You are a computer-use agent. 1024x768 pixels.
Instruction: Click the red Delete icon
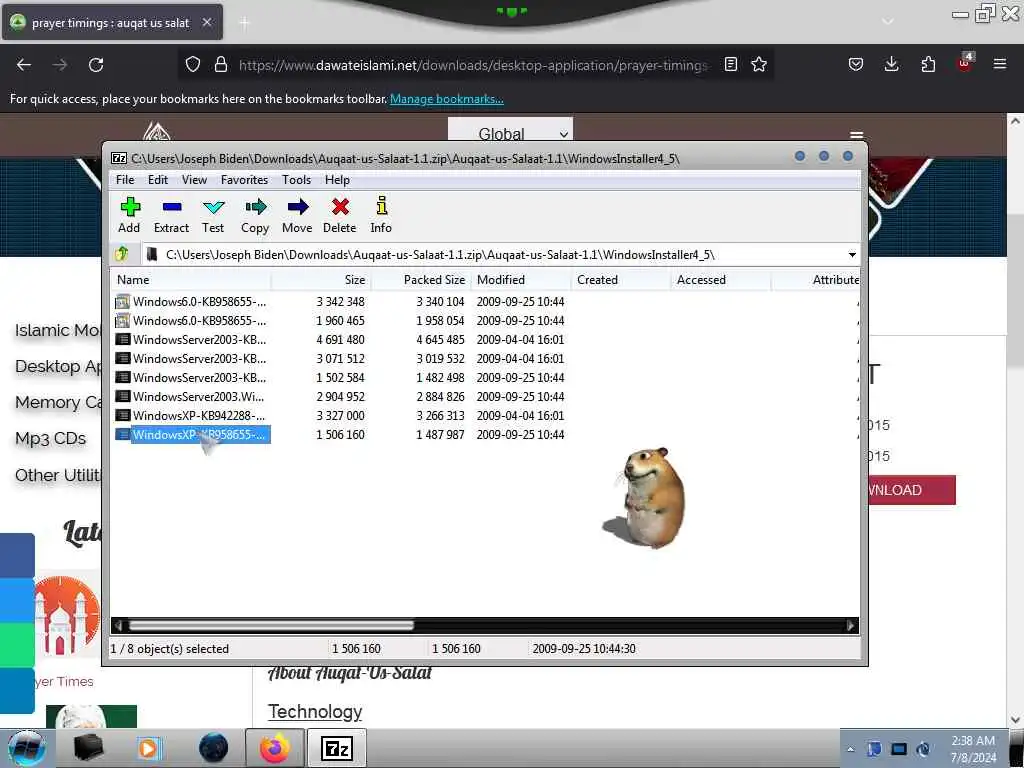pos(340,215)
